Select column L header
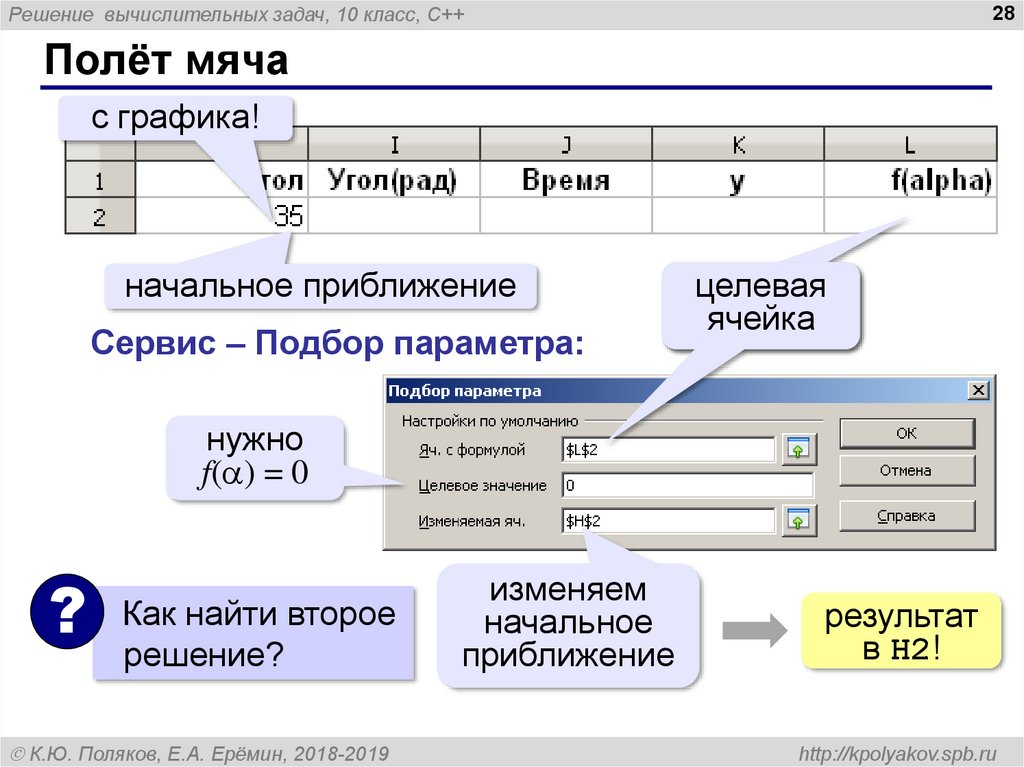Screen dimensions: 1024x767 (x=910, y=144)
